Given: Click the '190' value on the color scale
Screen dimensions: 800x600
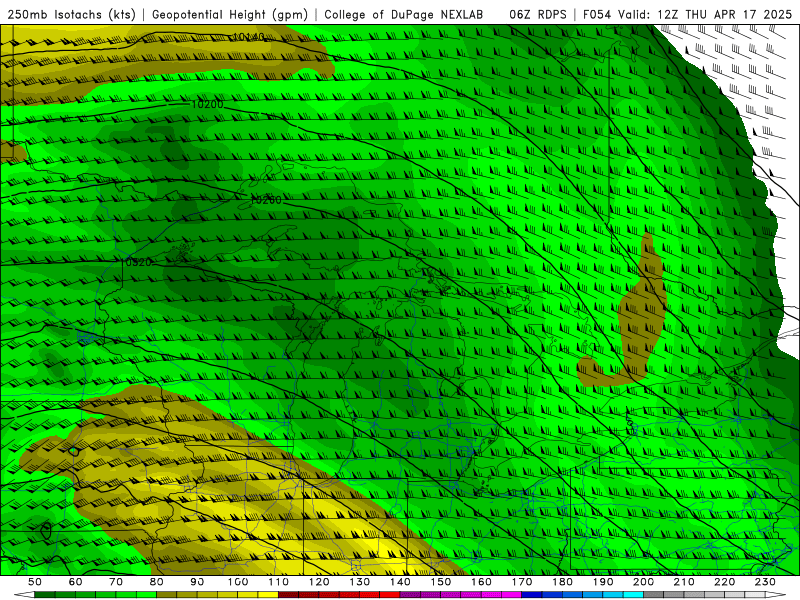Looking at the screenshot, I should pos(603,582).
